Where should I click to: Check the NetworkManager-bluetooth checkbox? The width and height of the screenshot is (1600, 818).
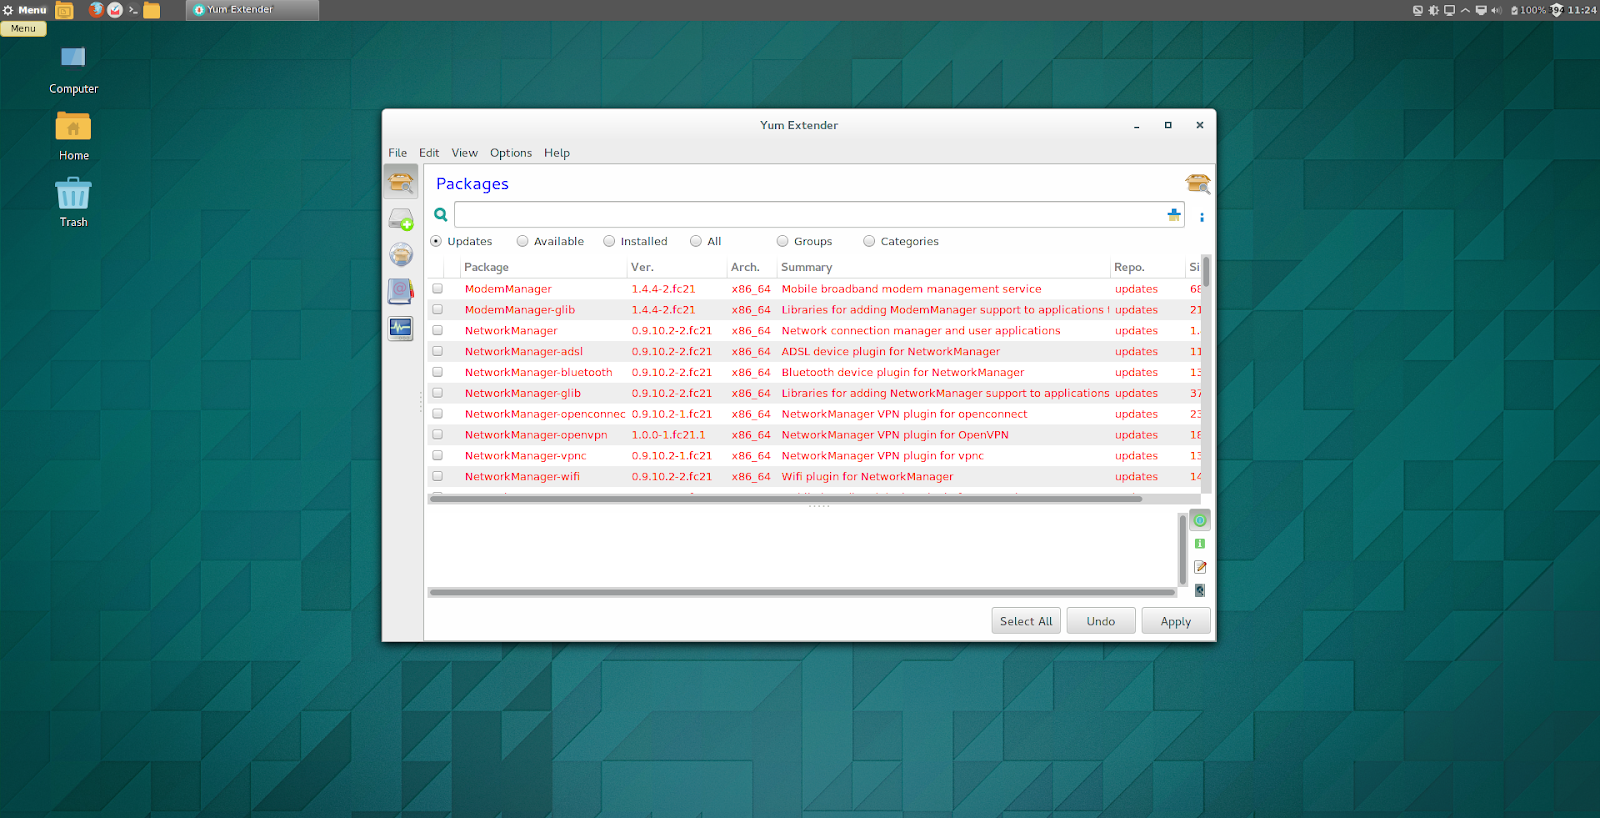point(437,372)
